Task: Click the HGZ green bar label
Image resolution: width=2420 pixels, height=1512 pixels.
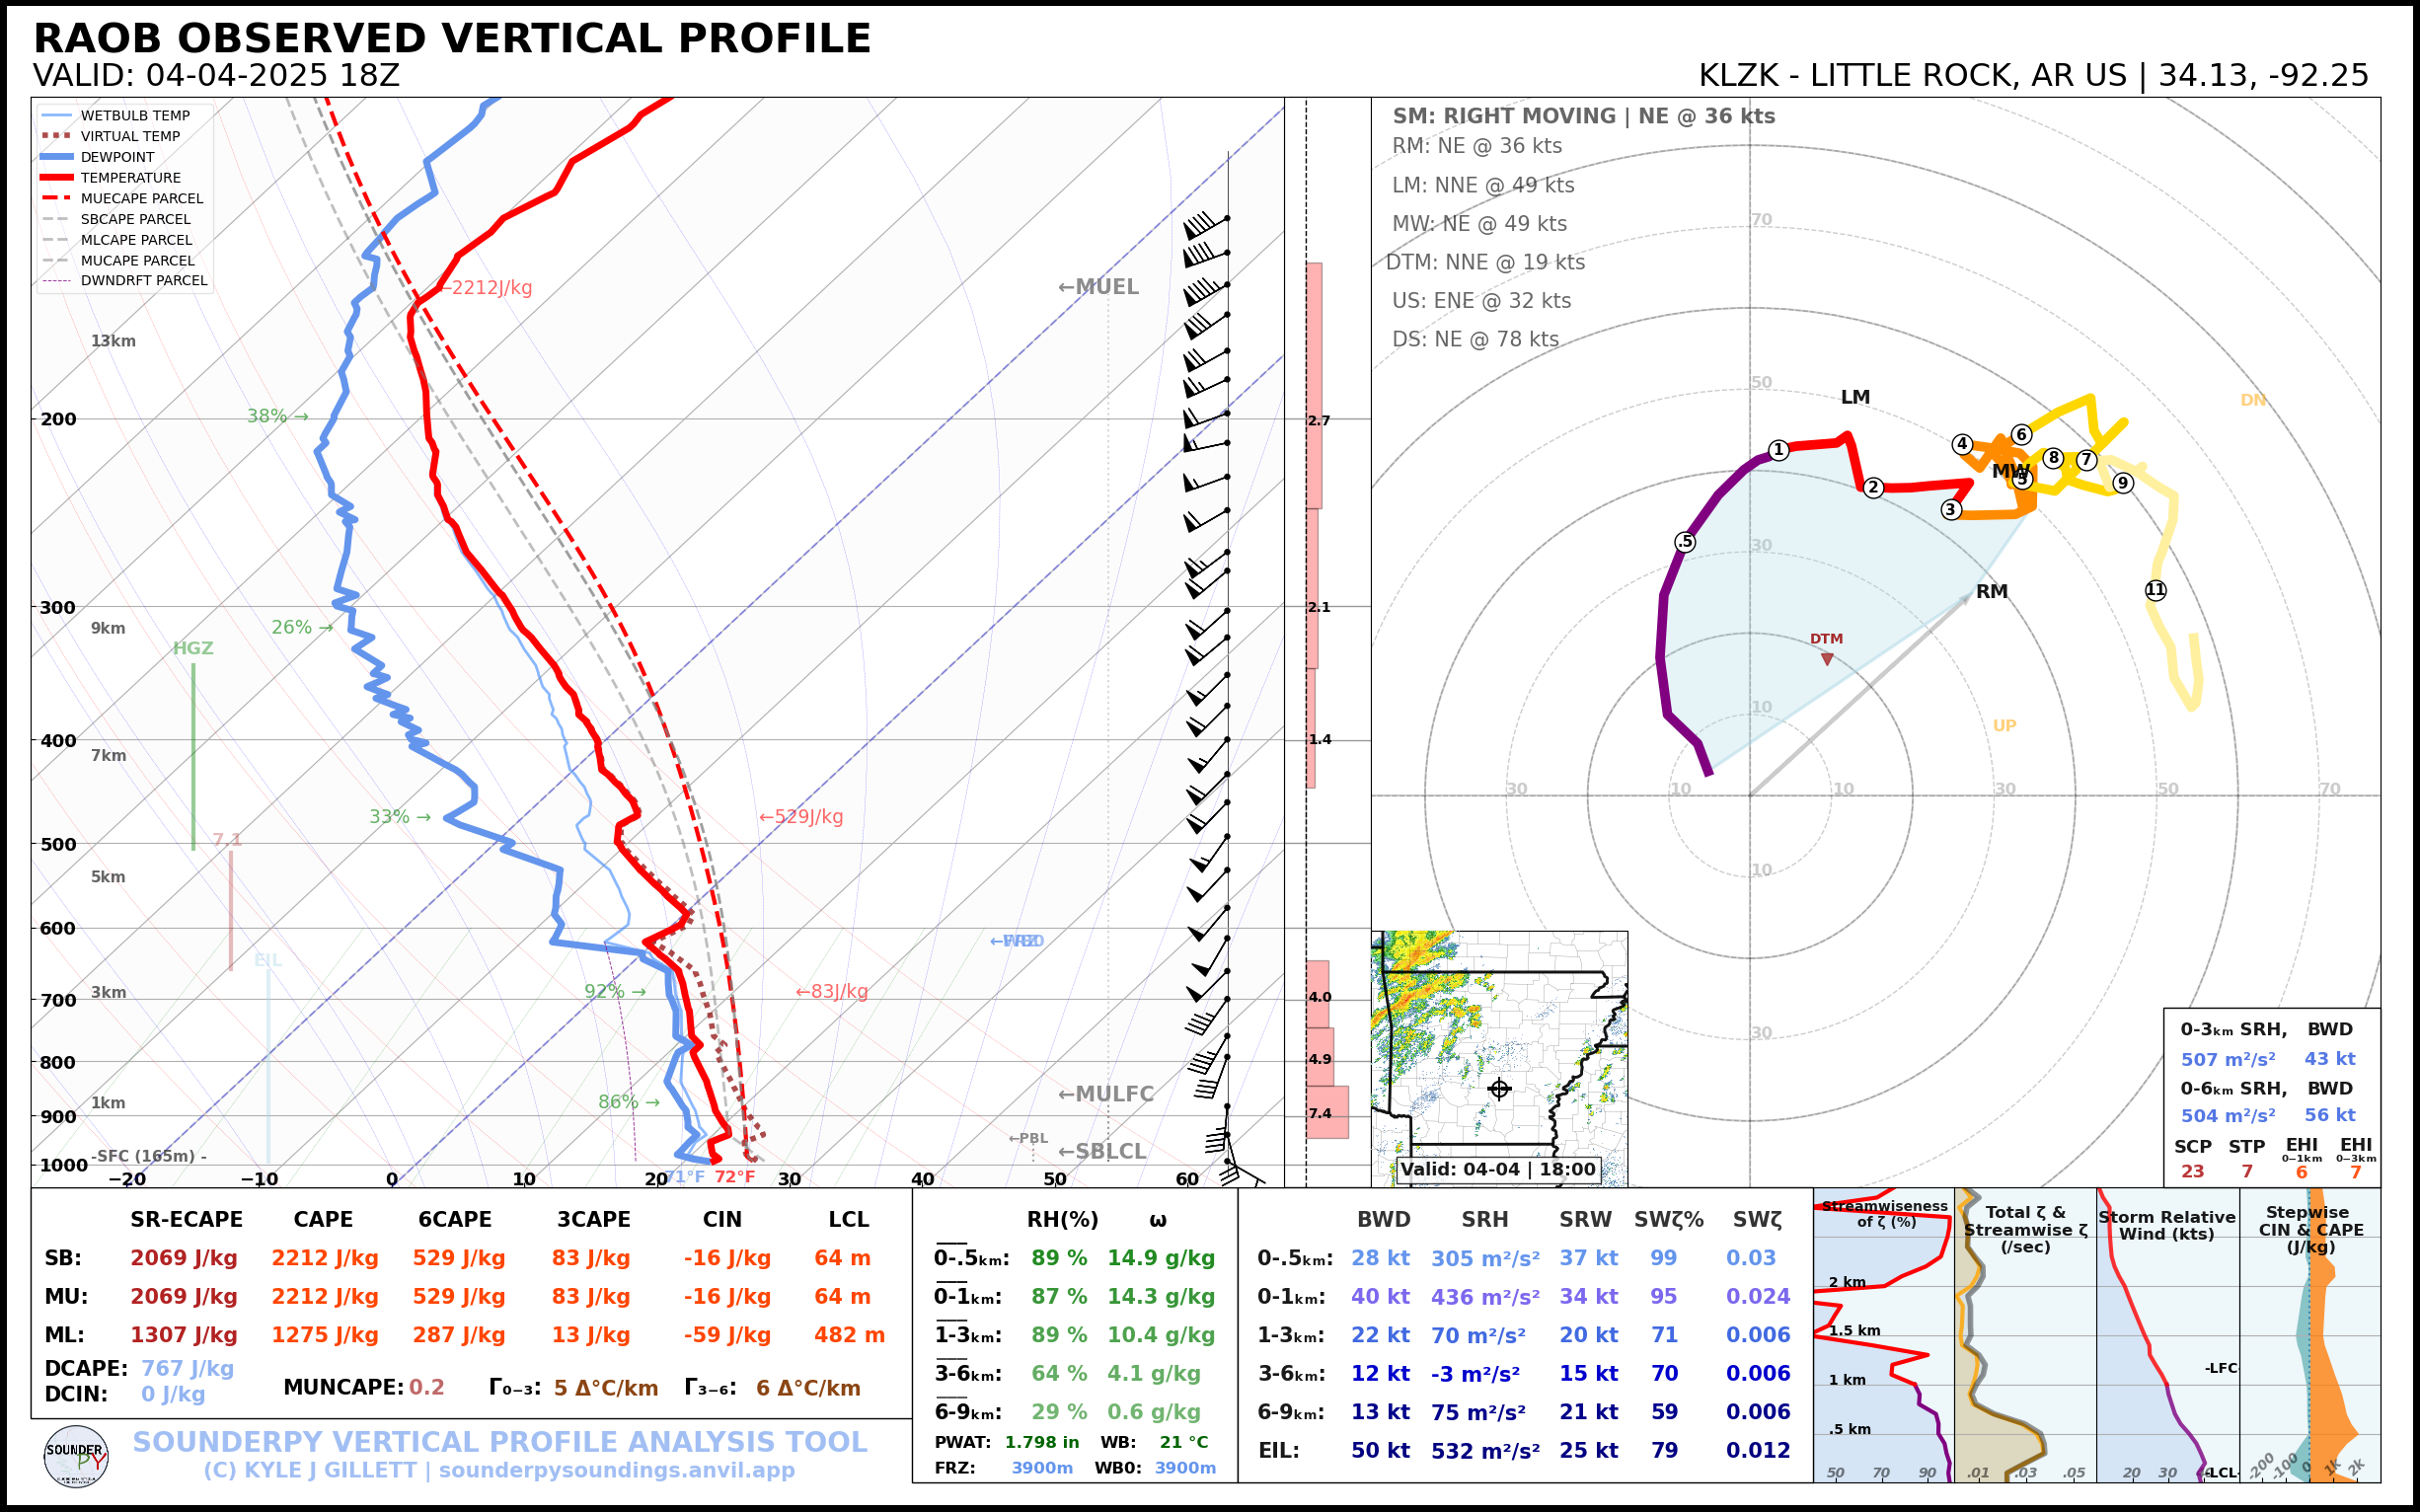Action: pos(193,648)
